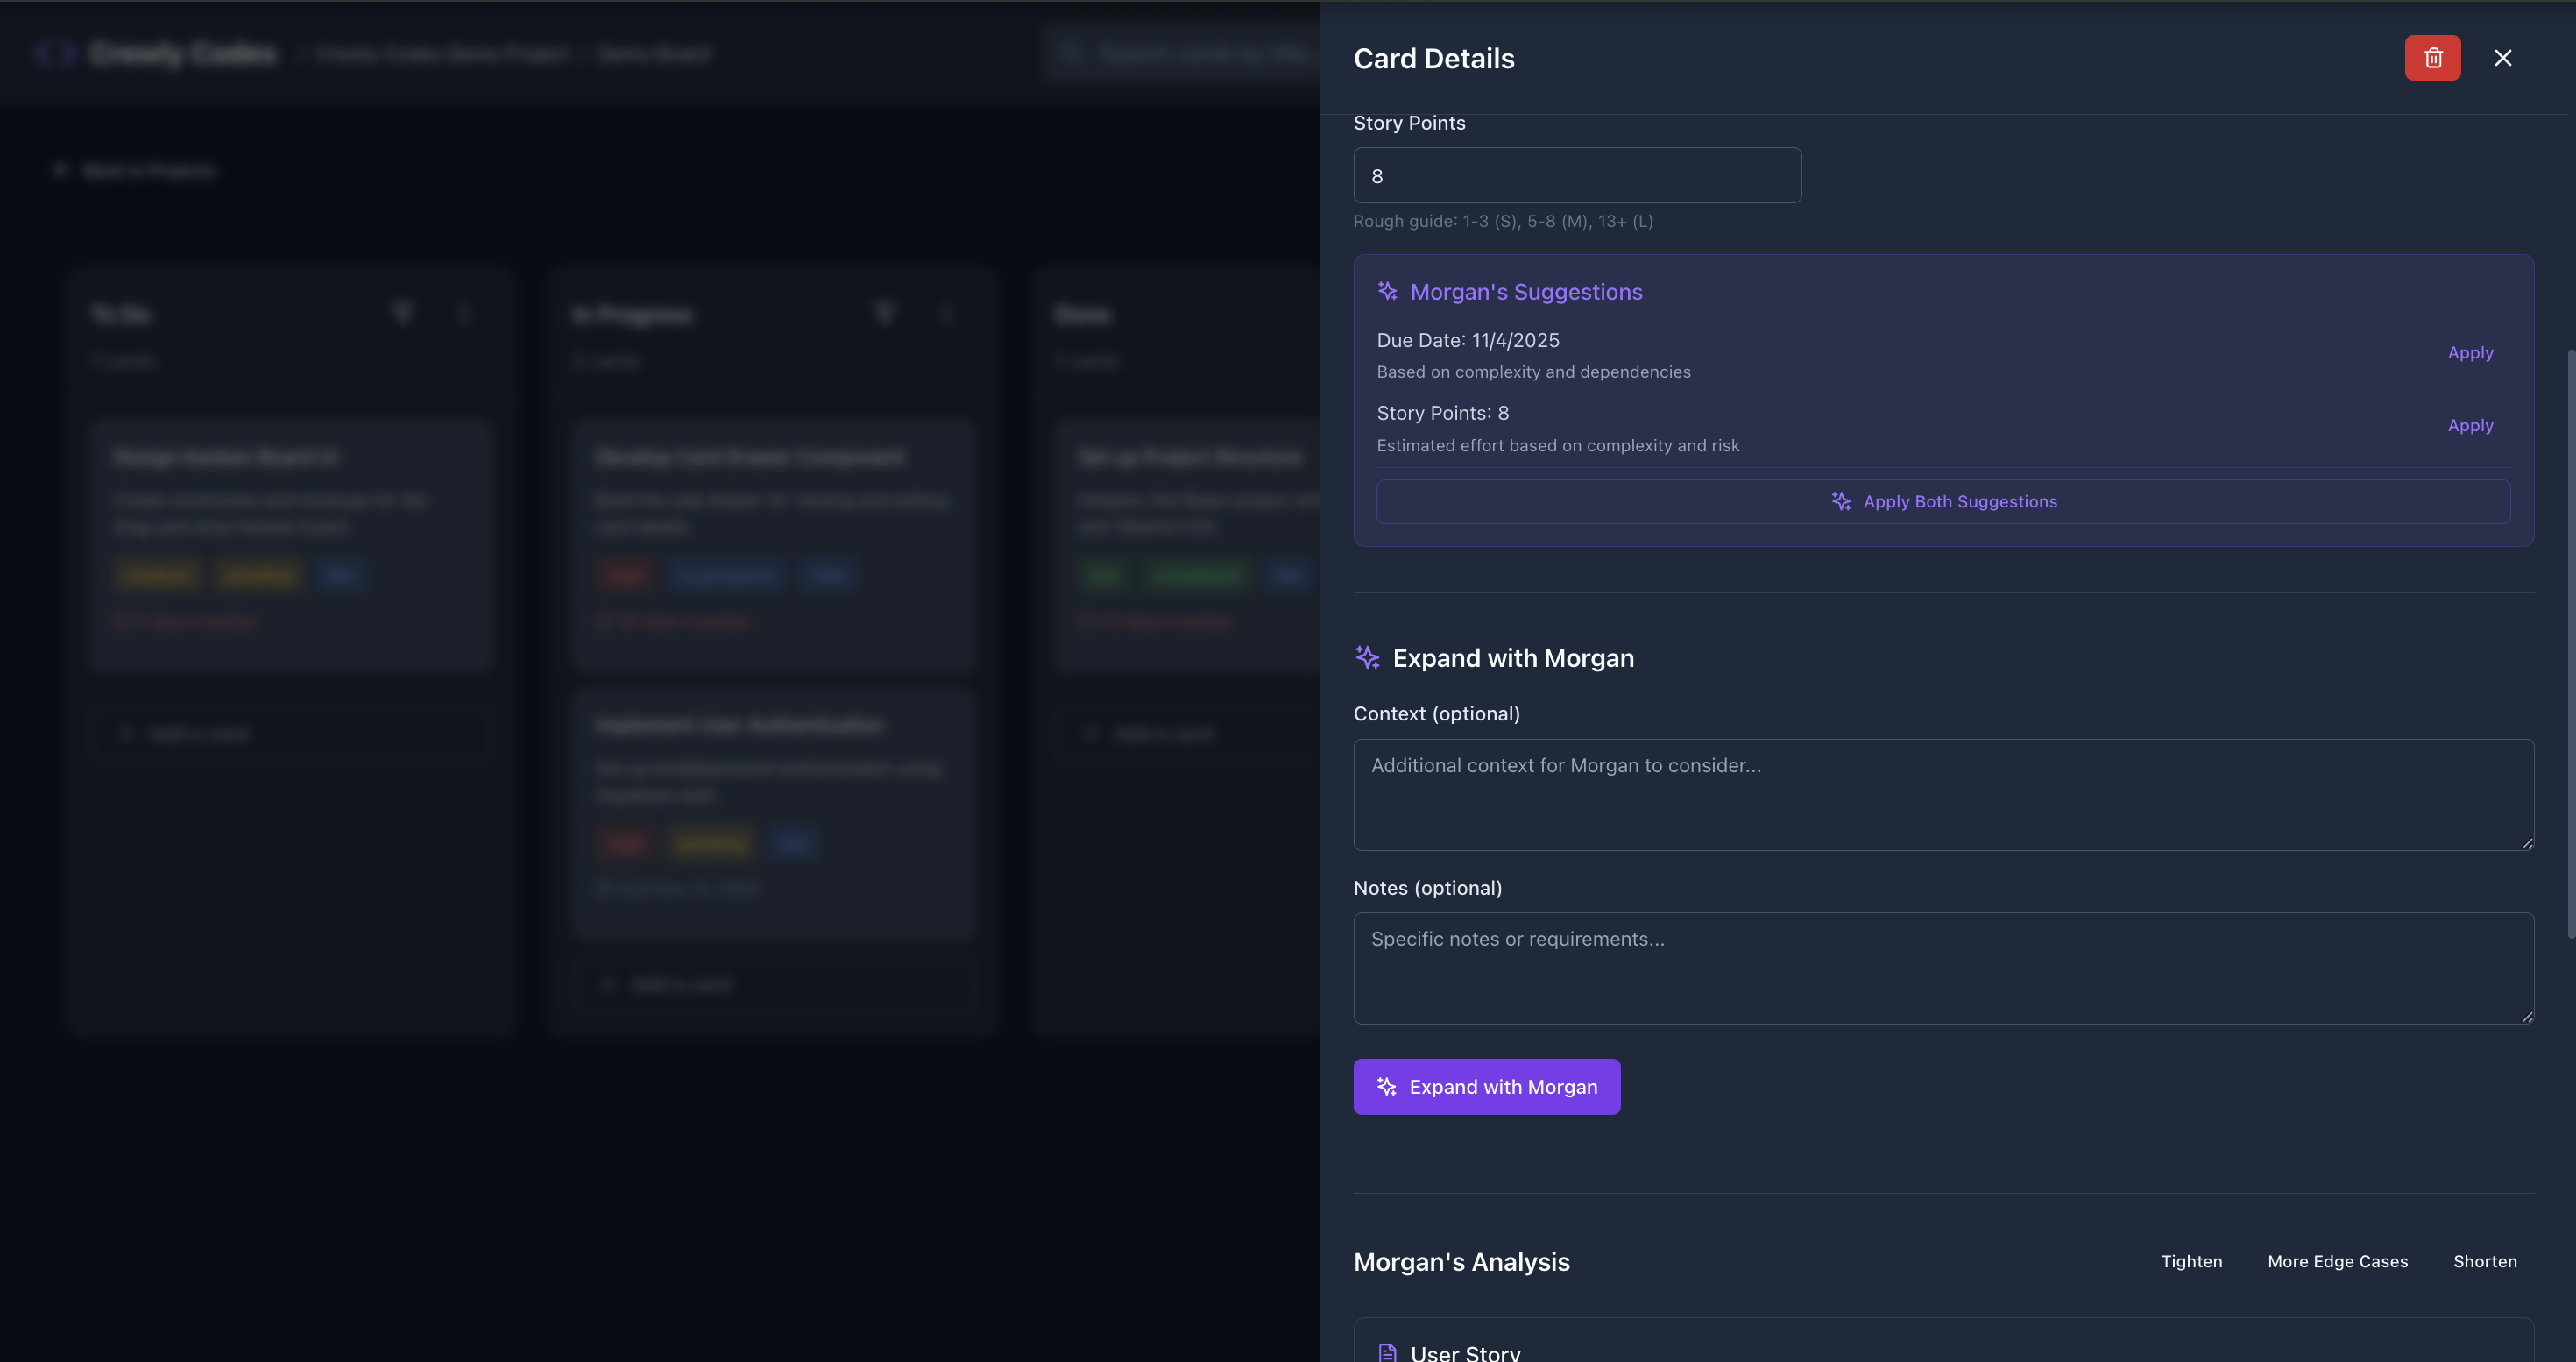This screenshot has width=2576, height=1362.
Task: Focus the Context optional text area
Action: point(1942,794)
